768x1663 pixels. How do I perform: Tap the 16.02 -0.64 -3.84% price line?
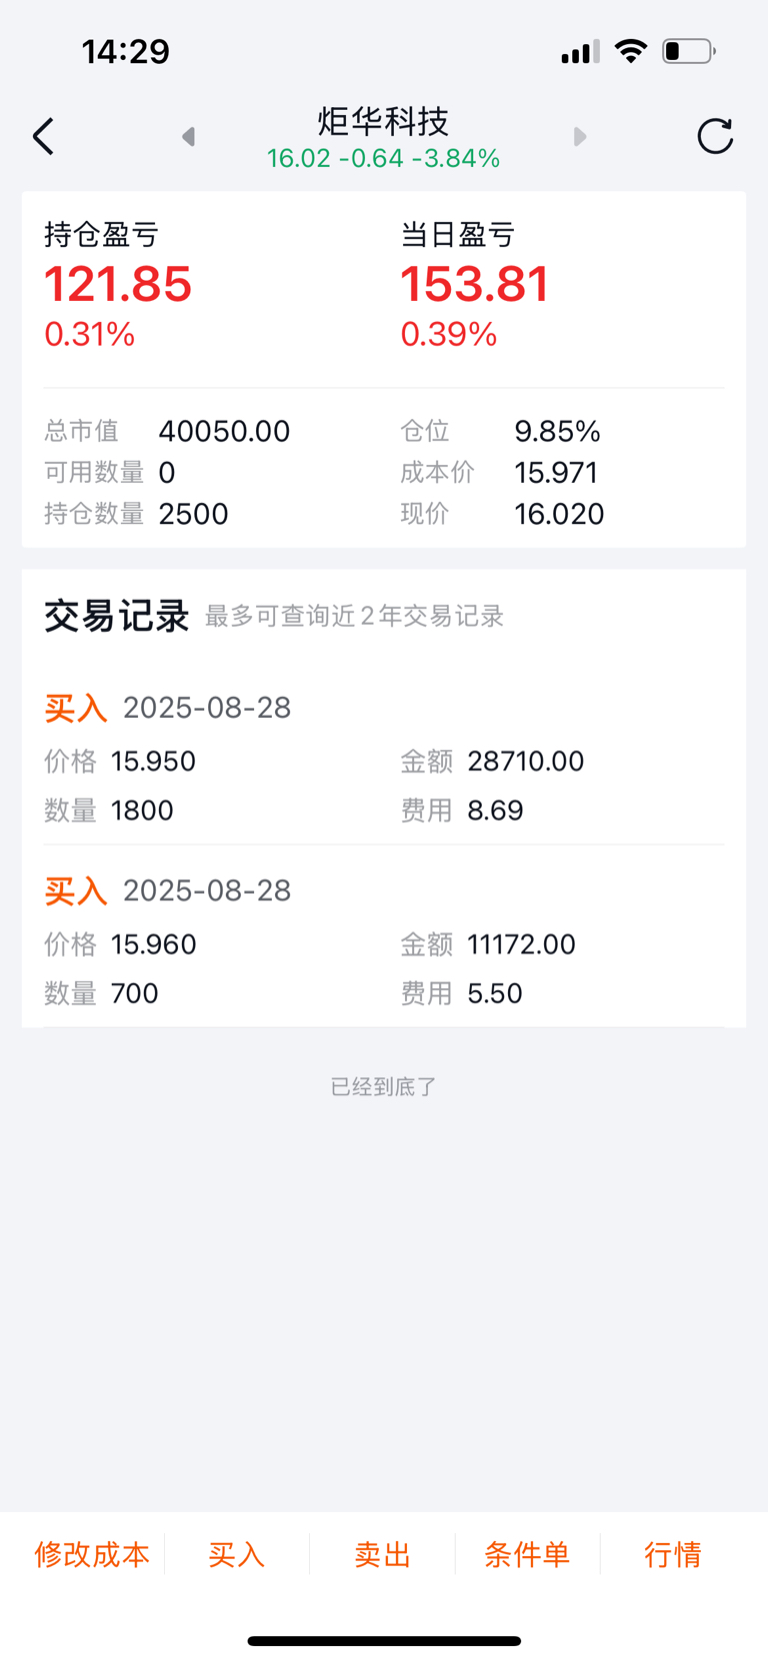[x=384, y=158]
